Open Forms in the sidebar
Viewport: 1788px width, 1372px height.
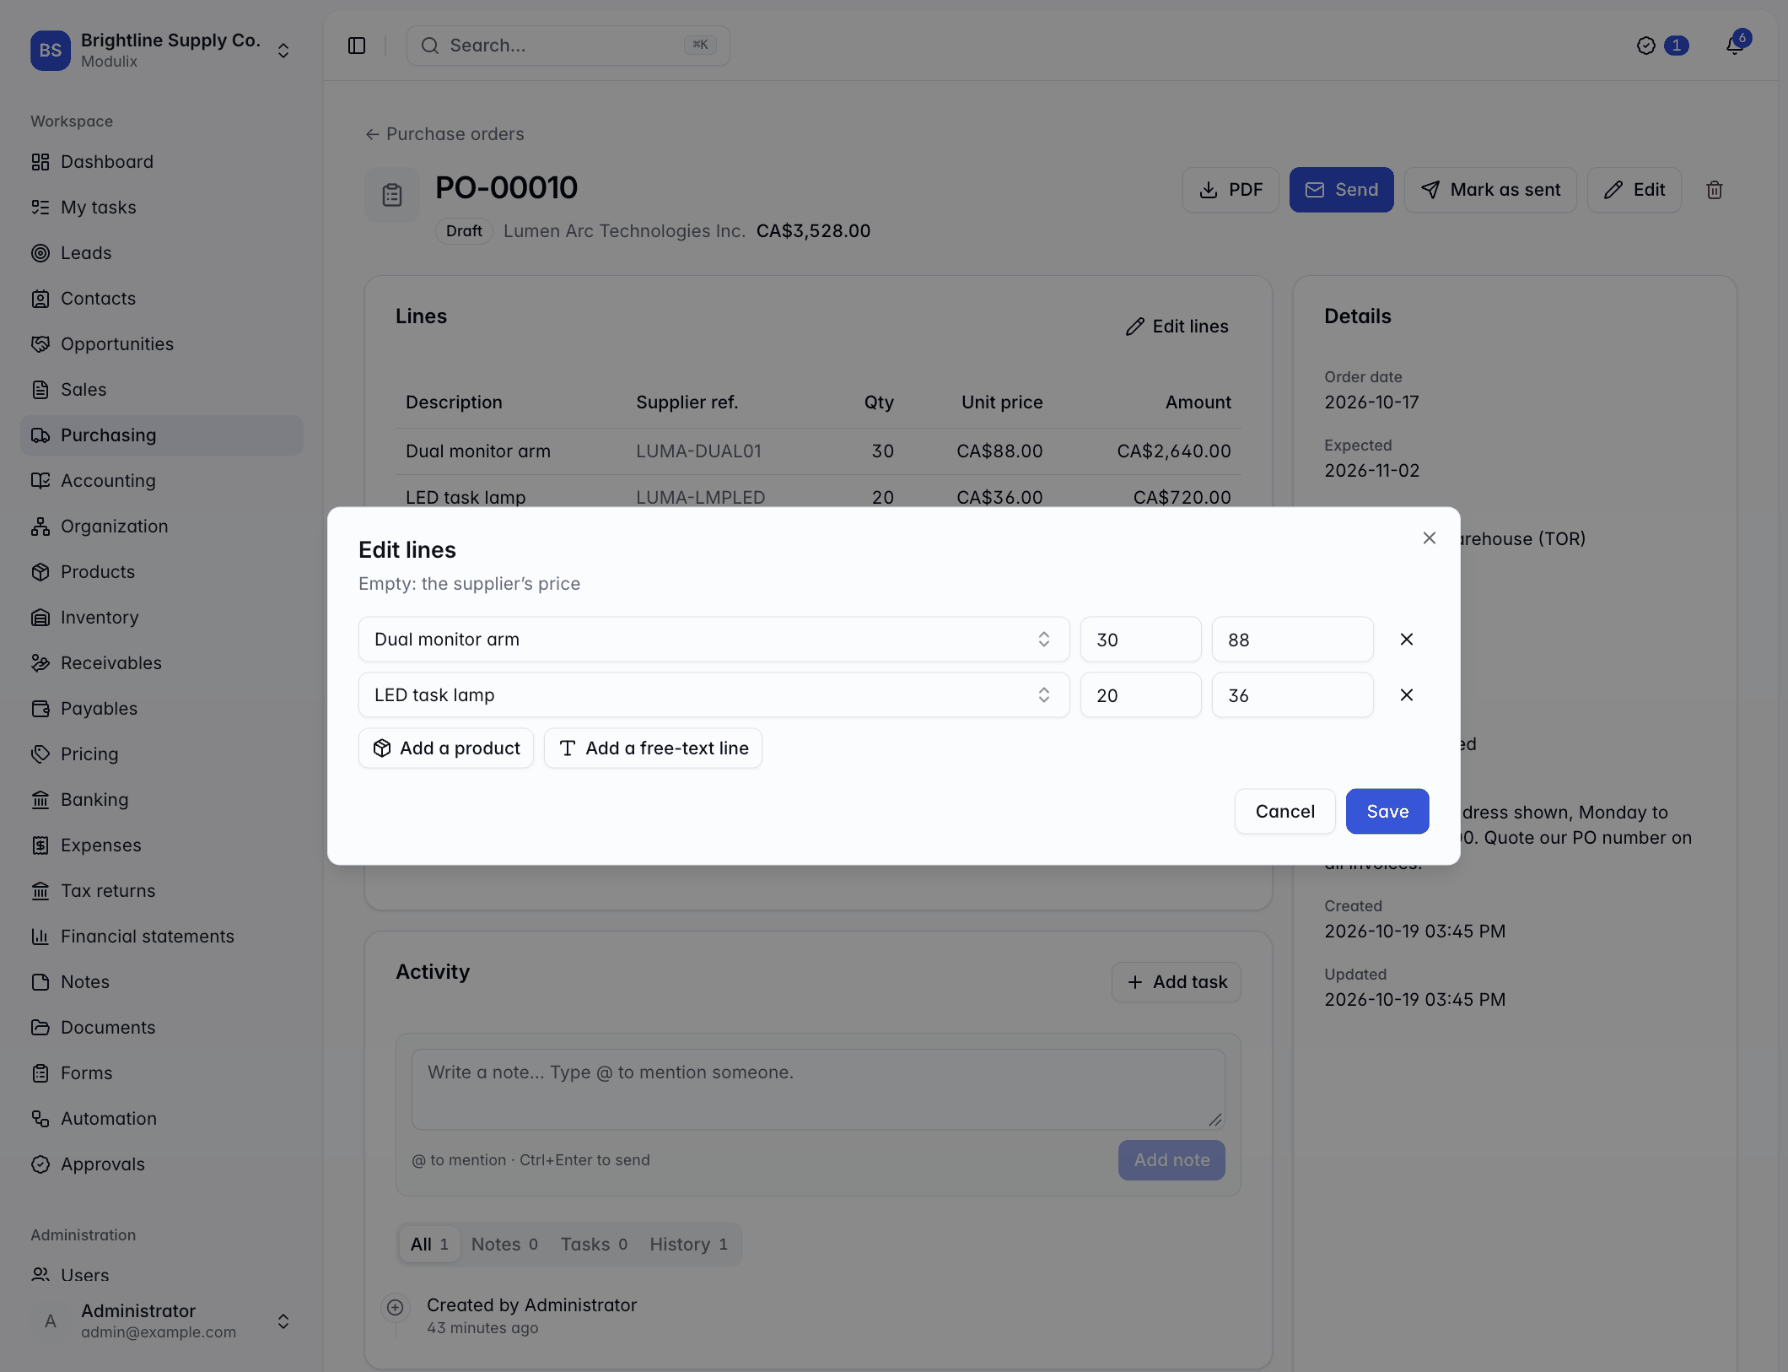[x=161, y=1073]
